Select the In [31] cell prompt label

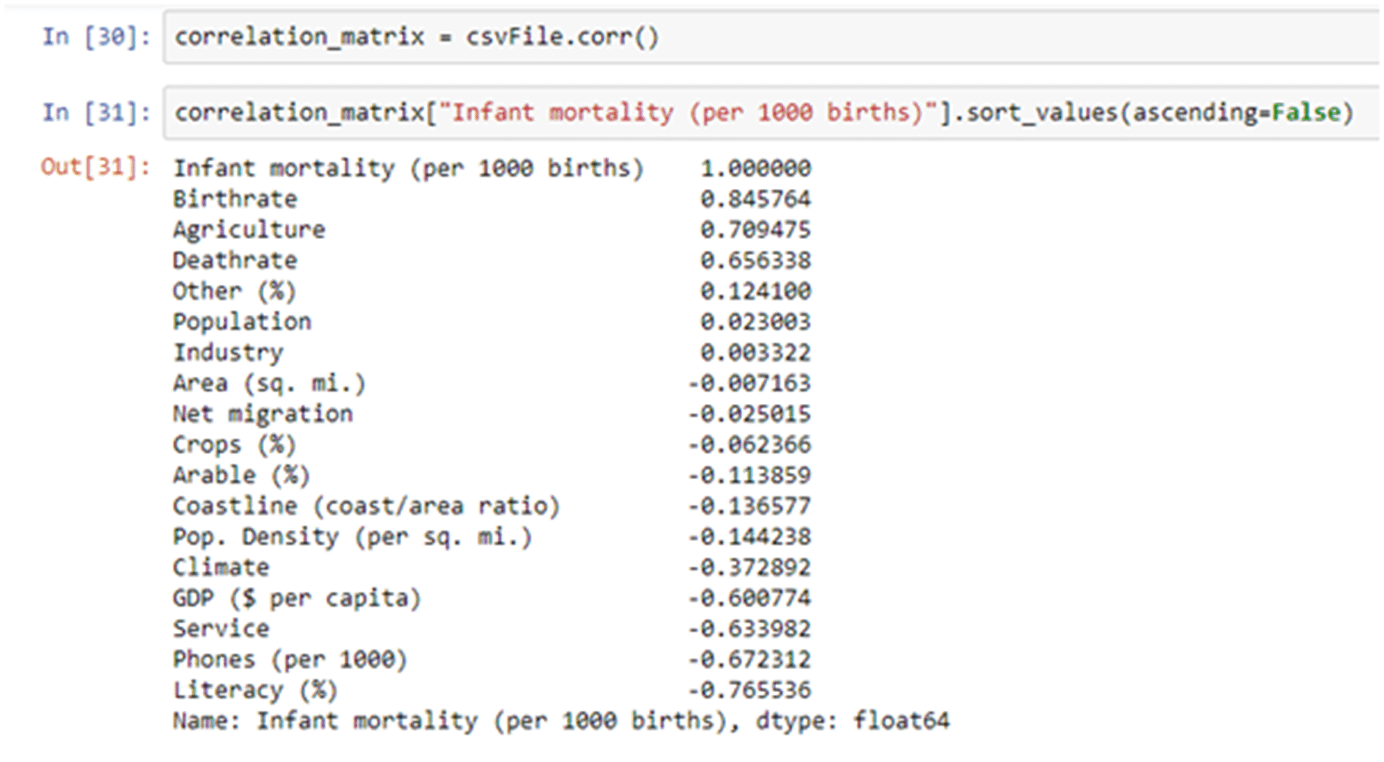(96, 113)
